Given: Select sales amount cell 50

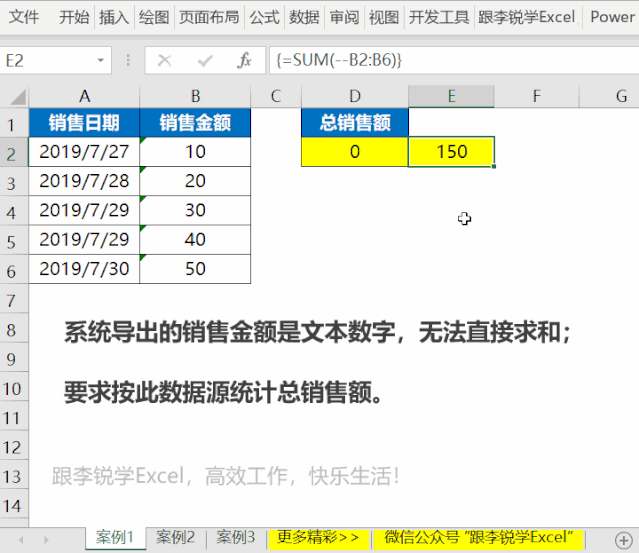Looking at the screenshot, I should [x=195, y=269].
